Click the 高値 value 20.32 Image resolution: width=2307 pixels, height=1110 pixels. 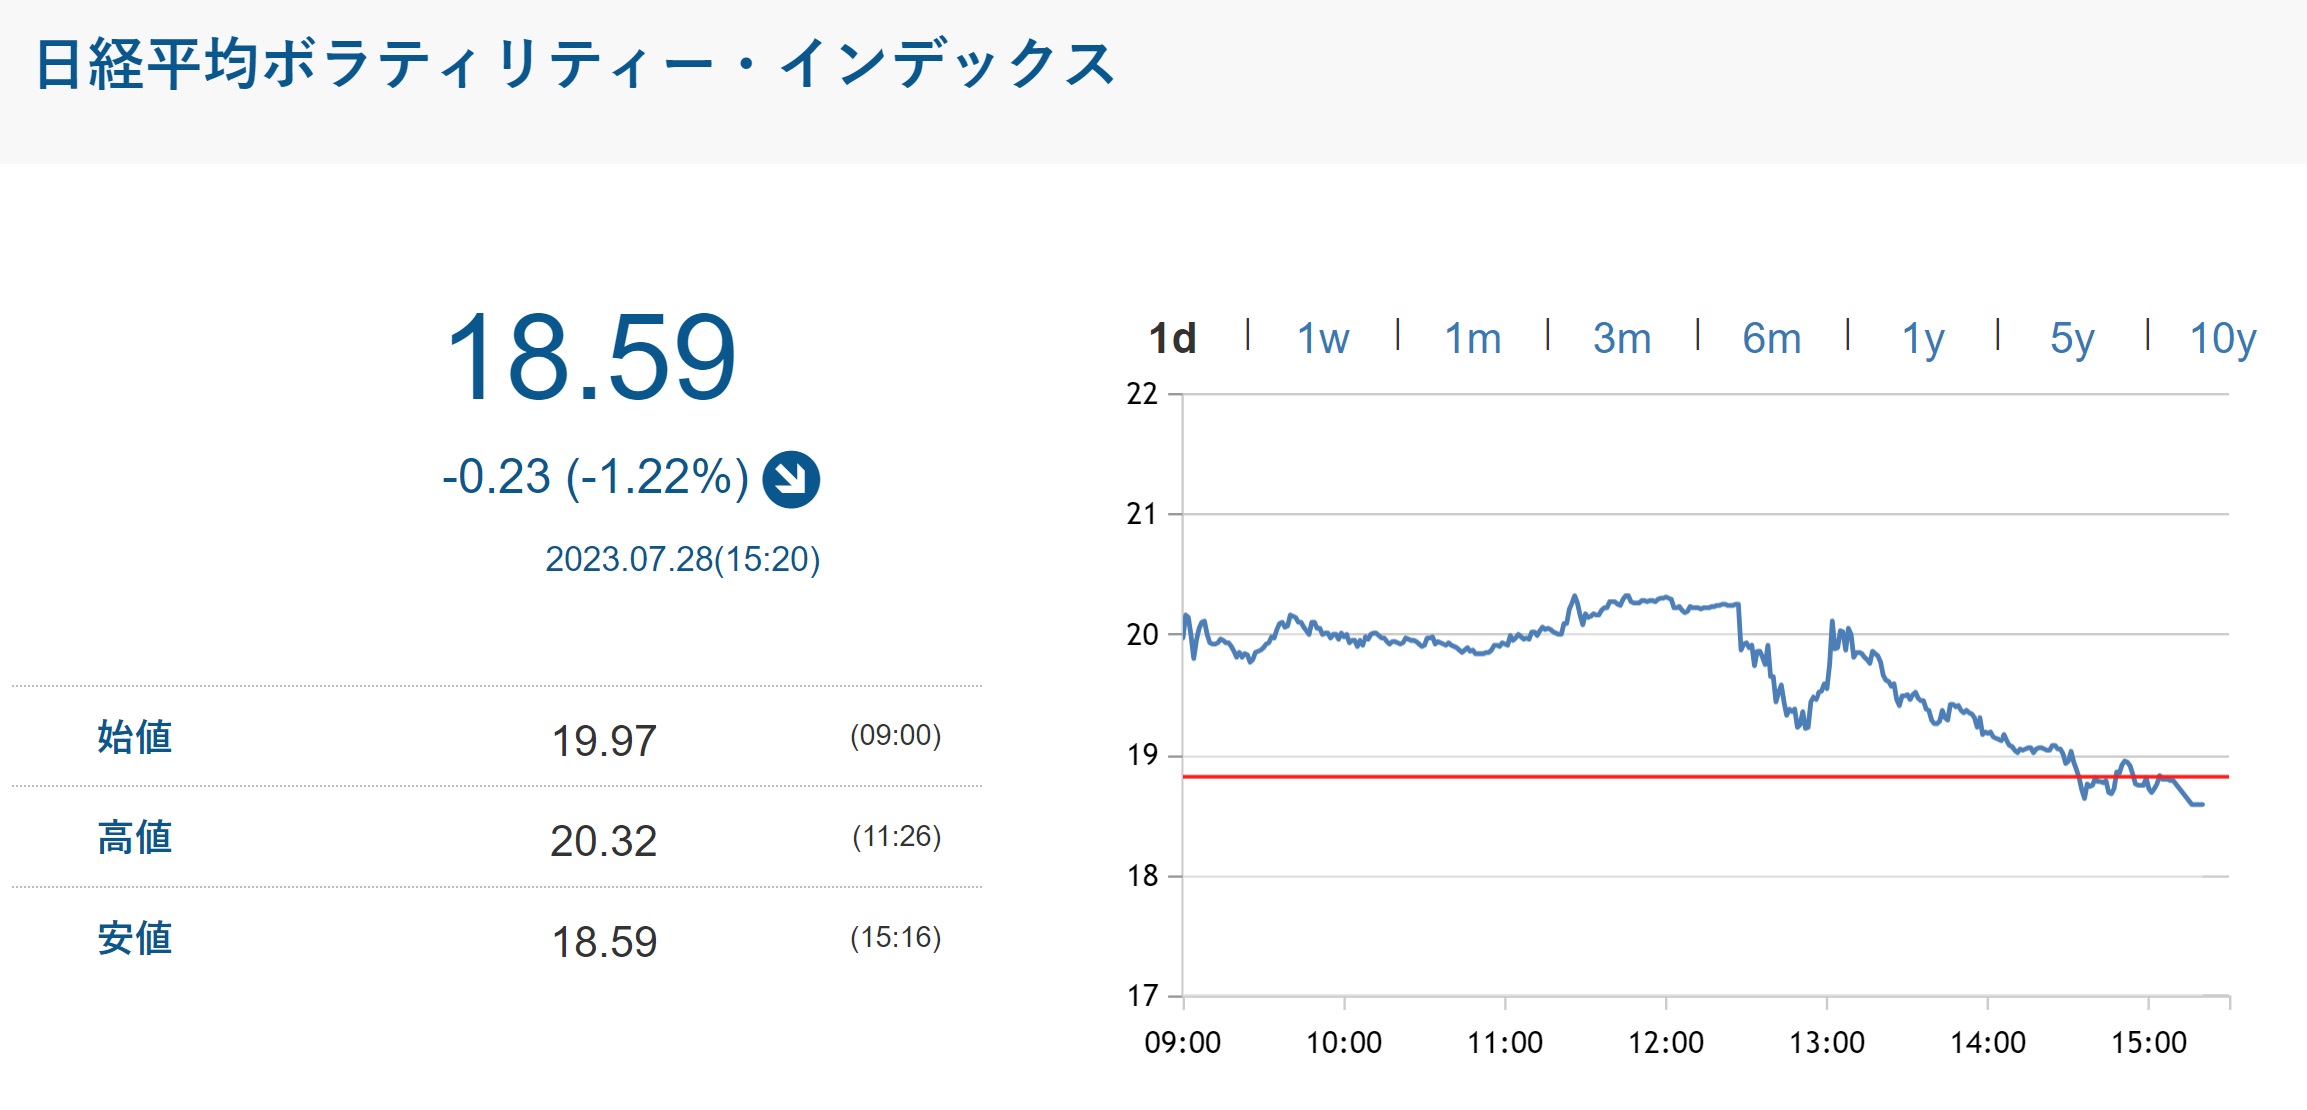(603, 841)
